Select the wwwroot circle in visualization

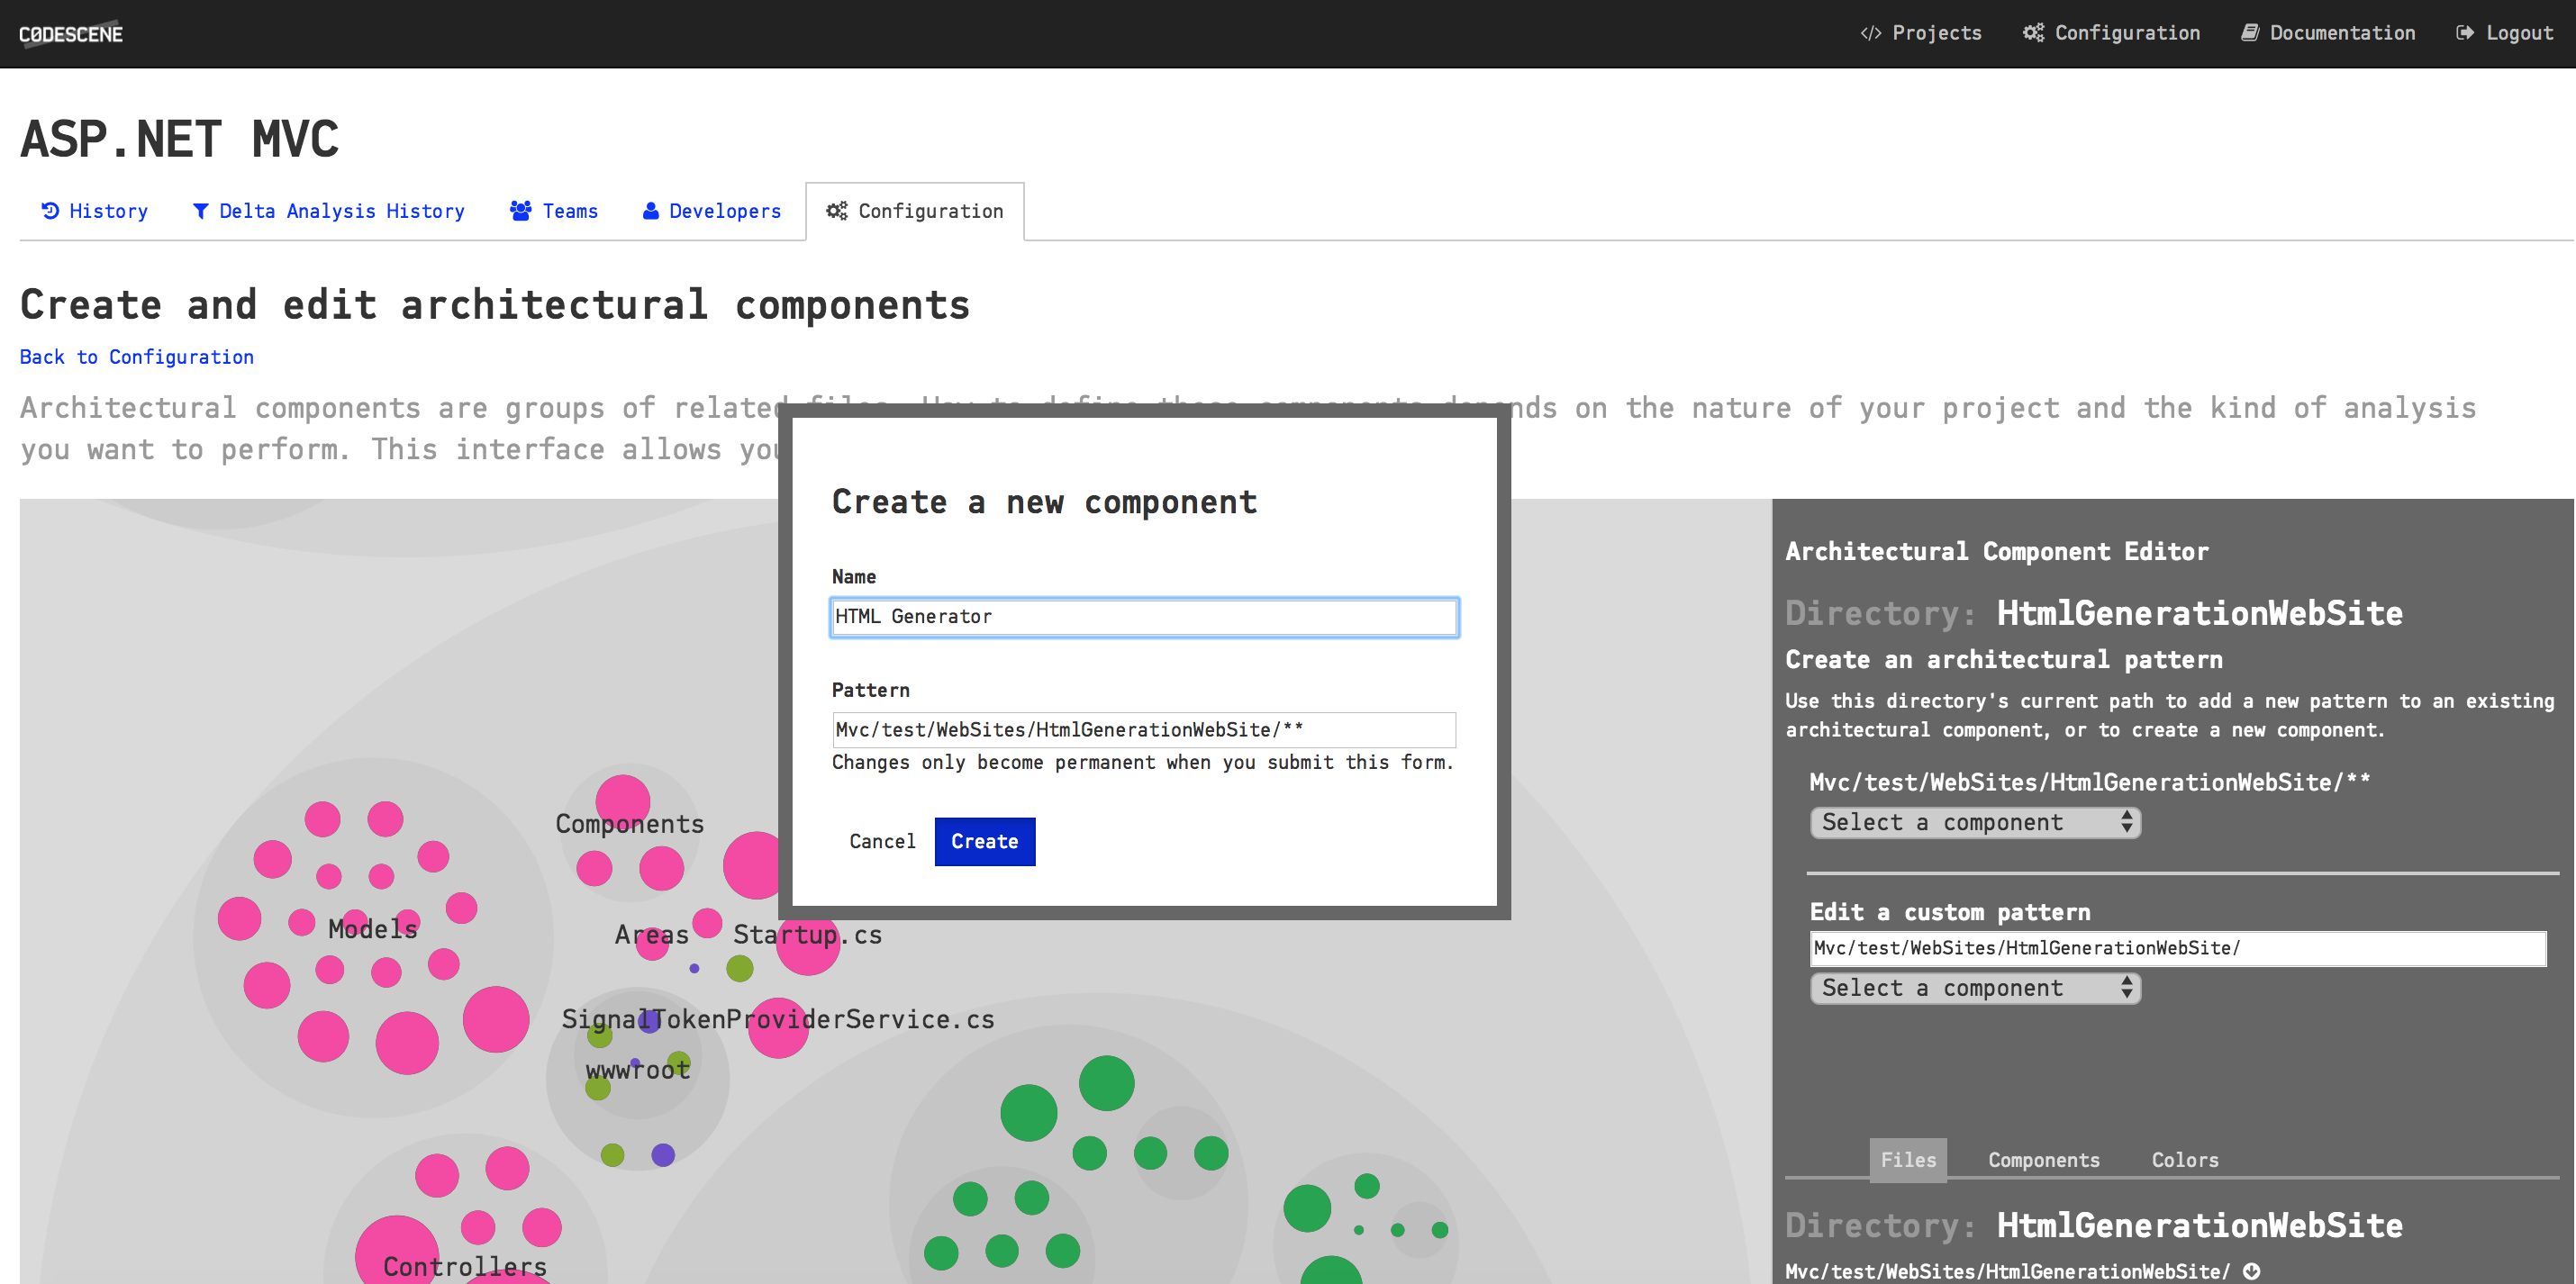point(638,1078)
